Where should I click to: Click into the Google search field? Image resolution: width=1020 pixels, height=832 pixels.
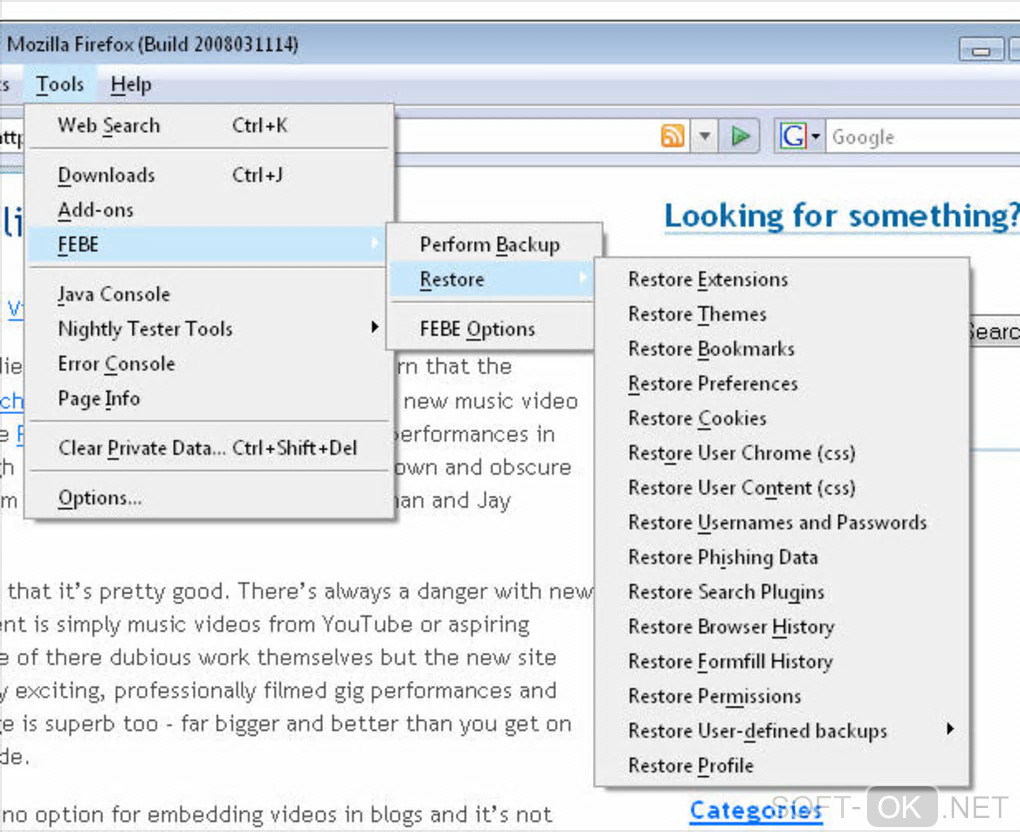(x=922, y=137)
